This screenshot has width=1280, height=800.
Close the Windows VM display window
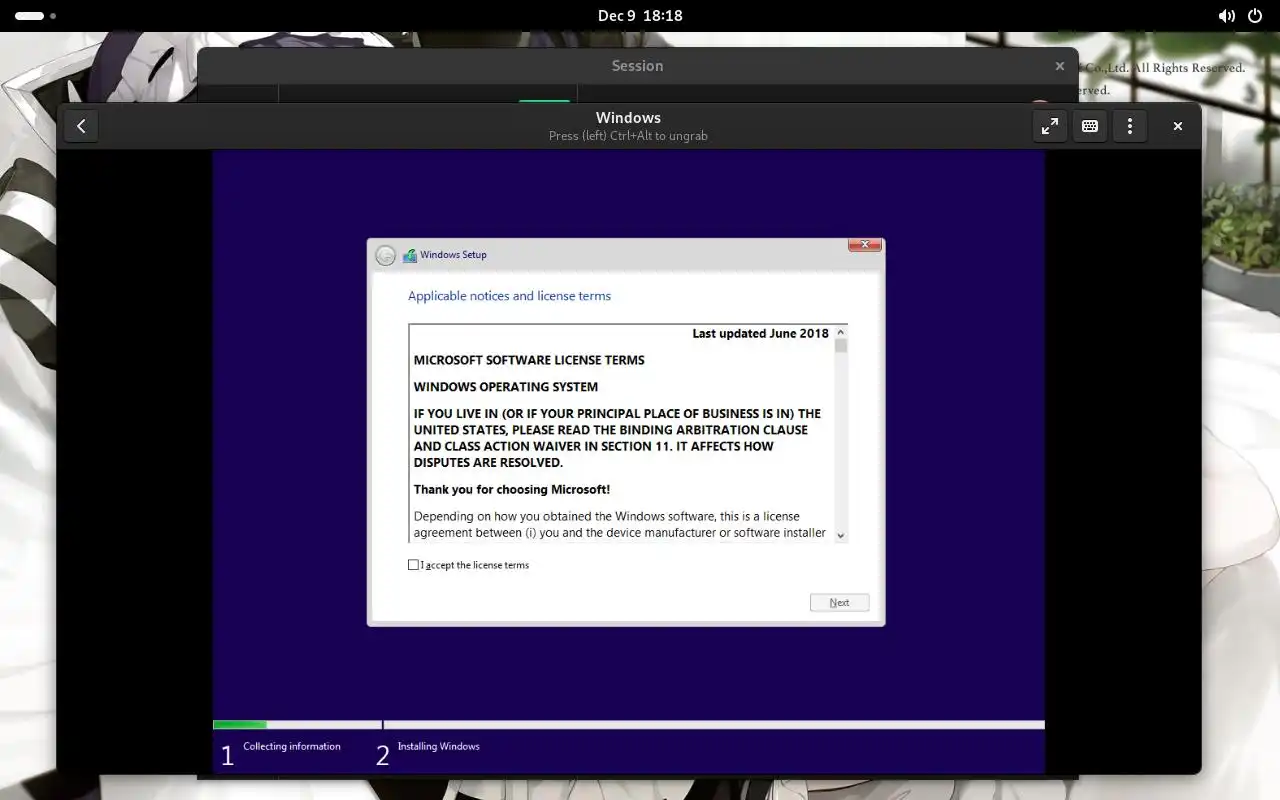pyautogui.click(x=1178, y=126)
